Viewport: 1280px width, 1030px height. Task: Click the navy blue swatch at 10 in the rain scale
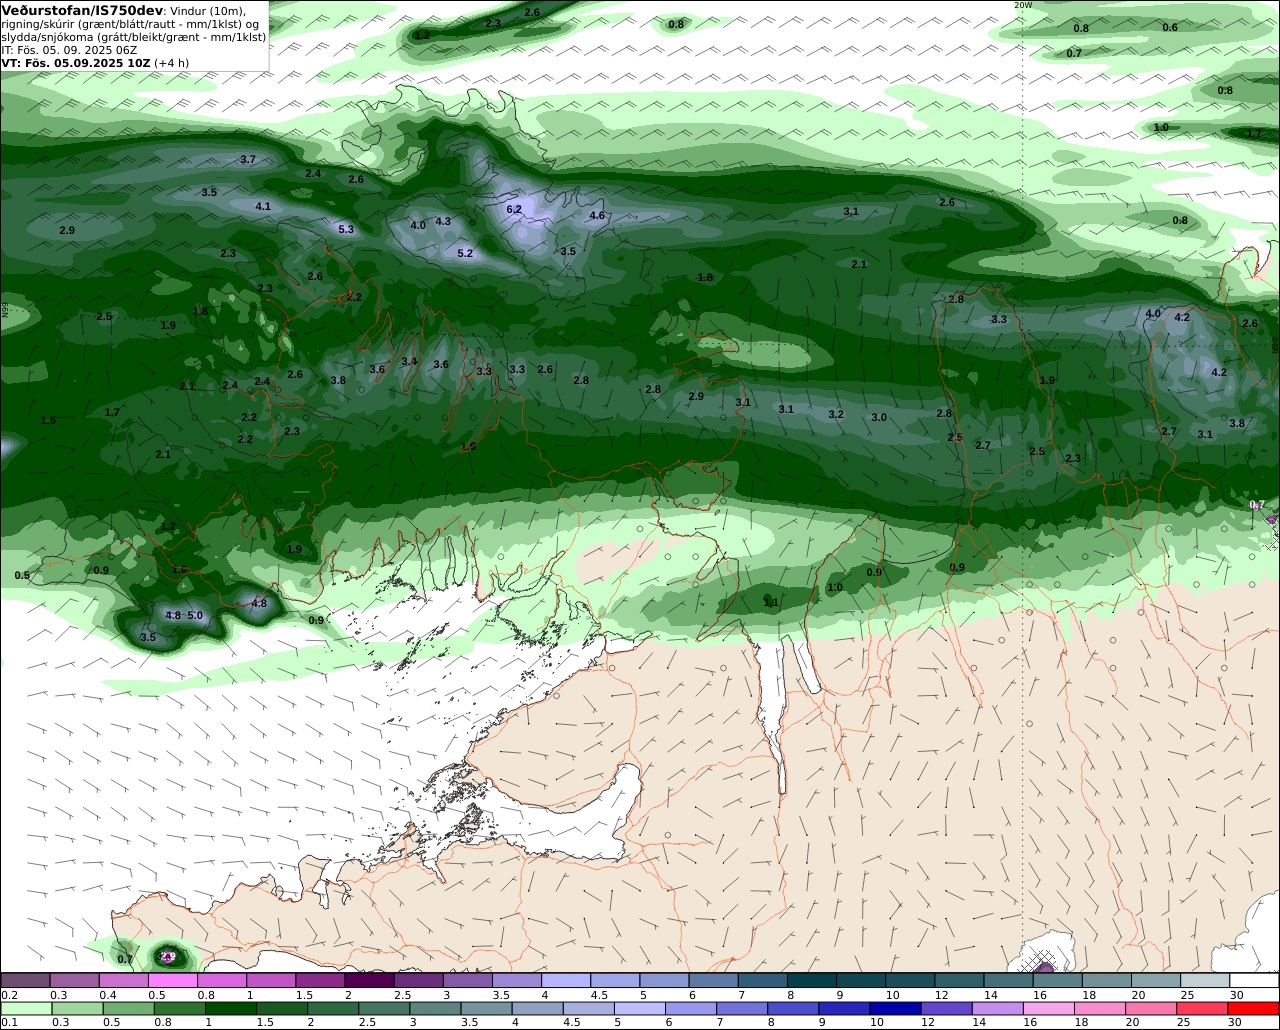(x=895, y=1008)
